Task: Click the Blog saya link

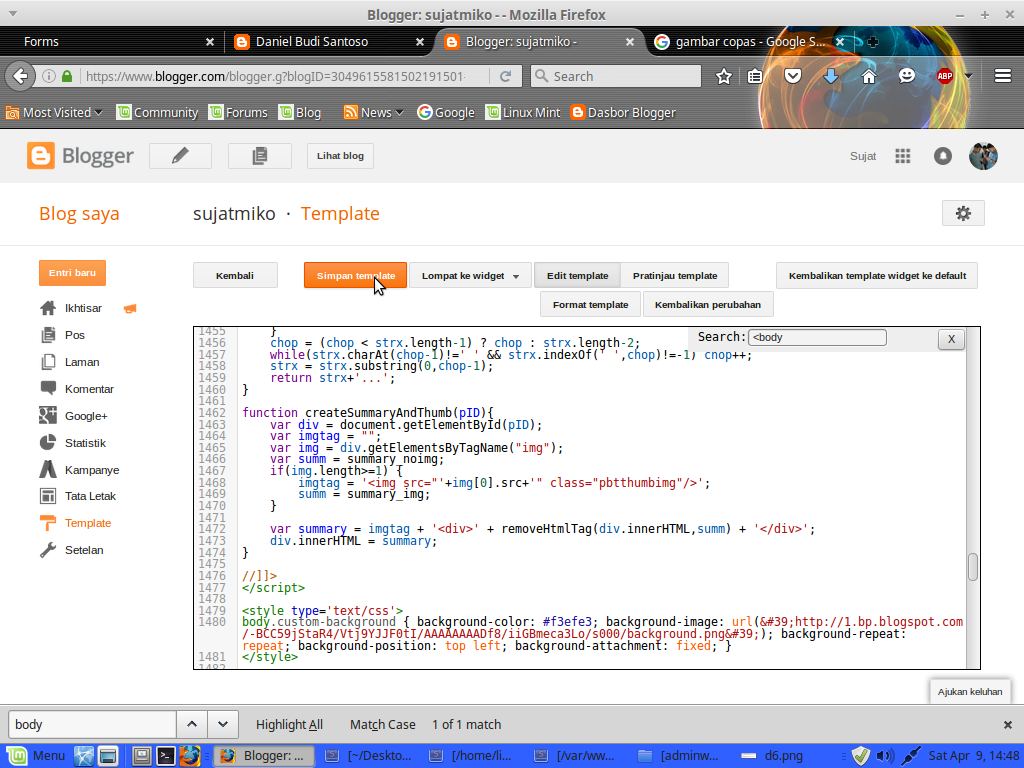Action: (79, 214)
